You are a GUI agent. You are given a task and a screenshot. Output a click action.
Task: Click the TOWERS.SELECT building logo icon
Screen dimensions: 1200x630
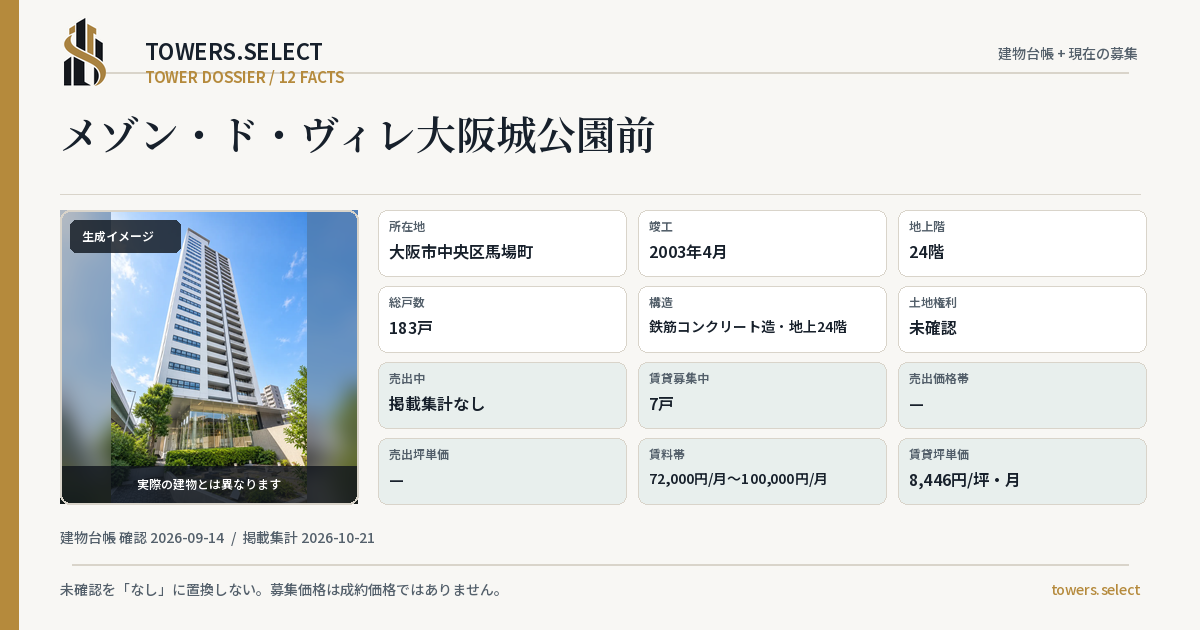pos(85,52)
